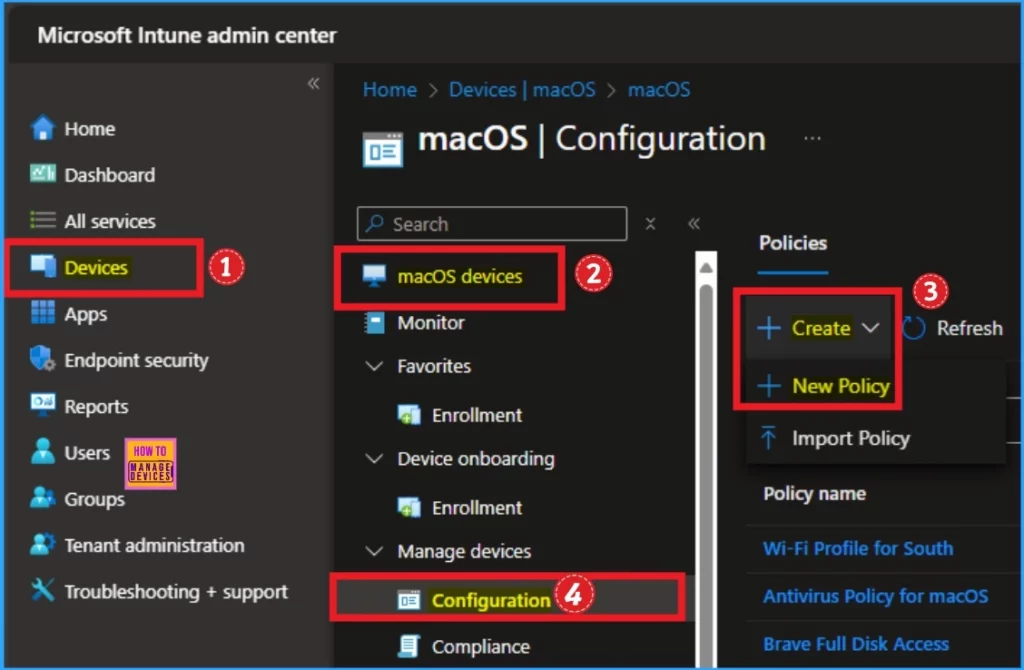Viewport: 1024px width, 670px height.
Task: Open the Reports icon in sidebar
Action: pyautogui.click(x=43, y=404)
